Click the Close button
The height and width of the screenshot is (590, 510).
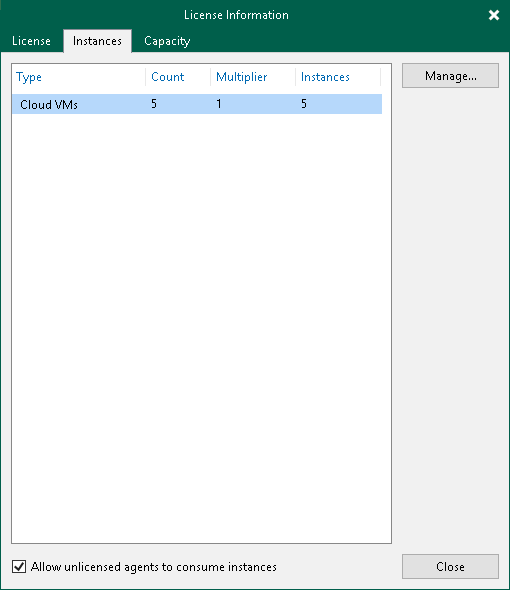coord(450,566)
